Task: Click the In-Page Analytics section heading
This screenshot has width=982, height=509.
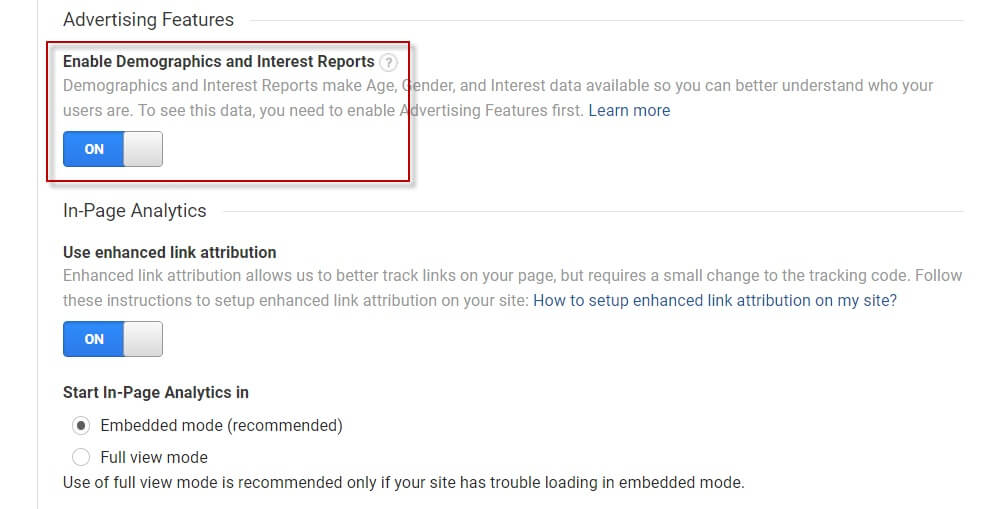Action: [135, 211]
